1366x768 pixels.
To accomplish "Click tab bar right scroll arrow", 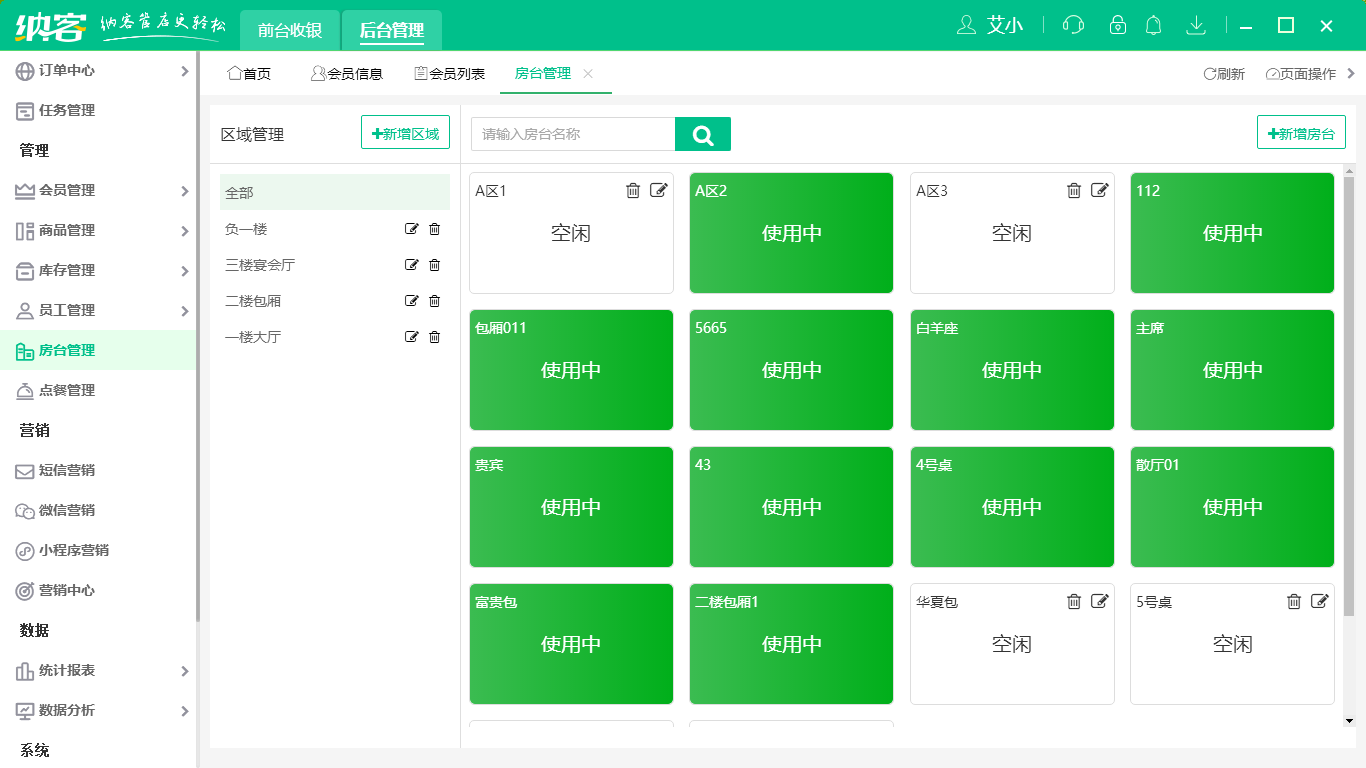I will click(x=1351, y=73).
